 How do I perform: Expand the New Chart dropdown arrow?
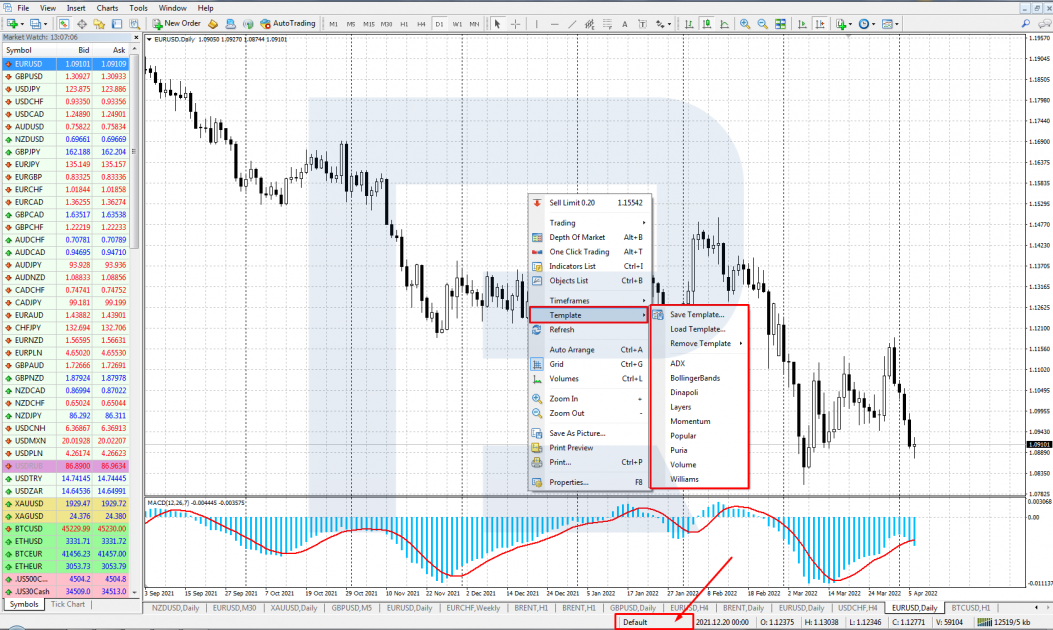pyautogui.click(x=22, y=24)
